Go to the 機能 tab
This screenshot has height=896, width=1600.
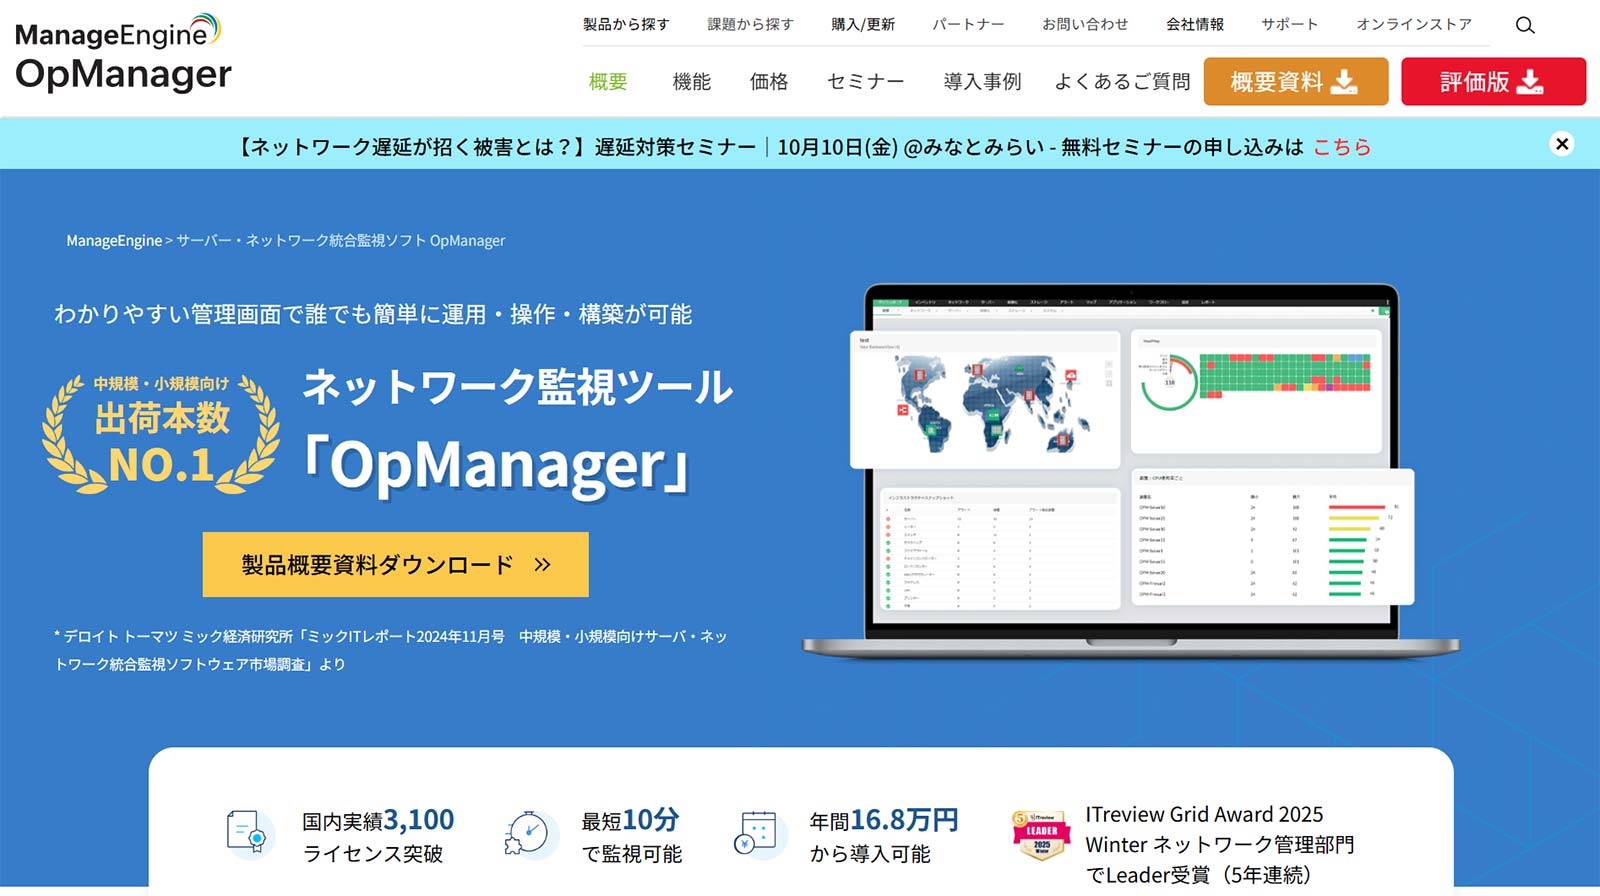click(691, 82)
